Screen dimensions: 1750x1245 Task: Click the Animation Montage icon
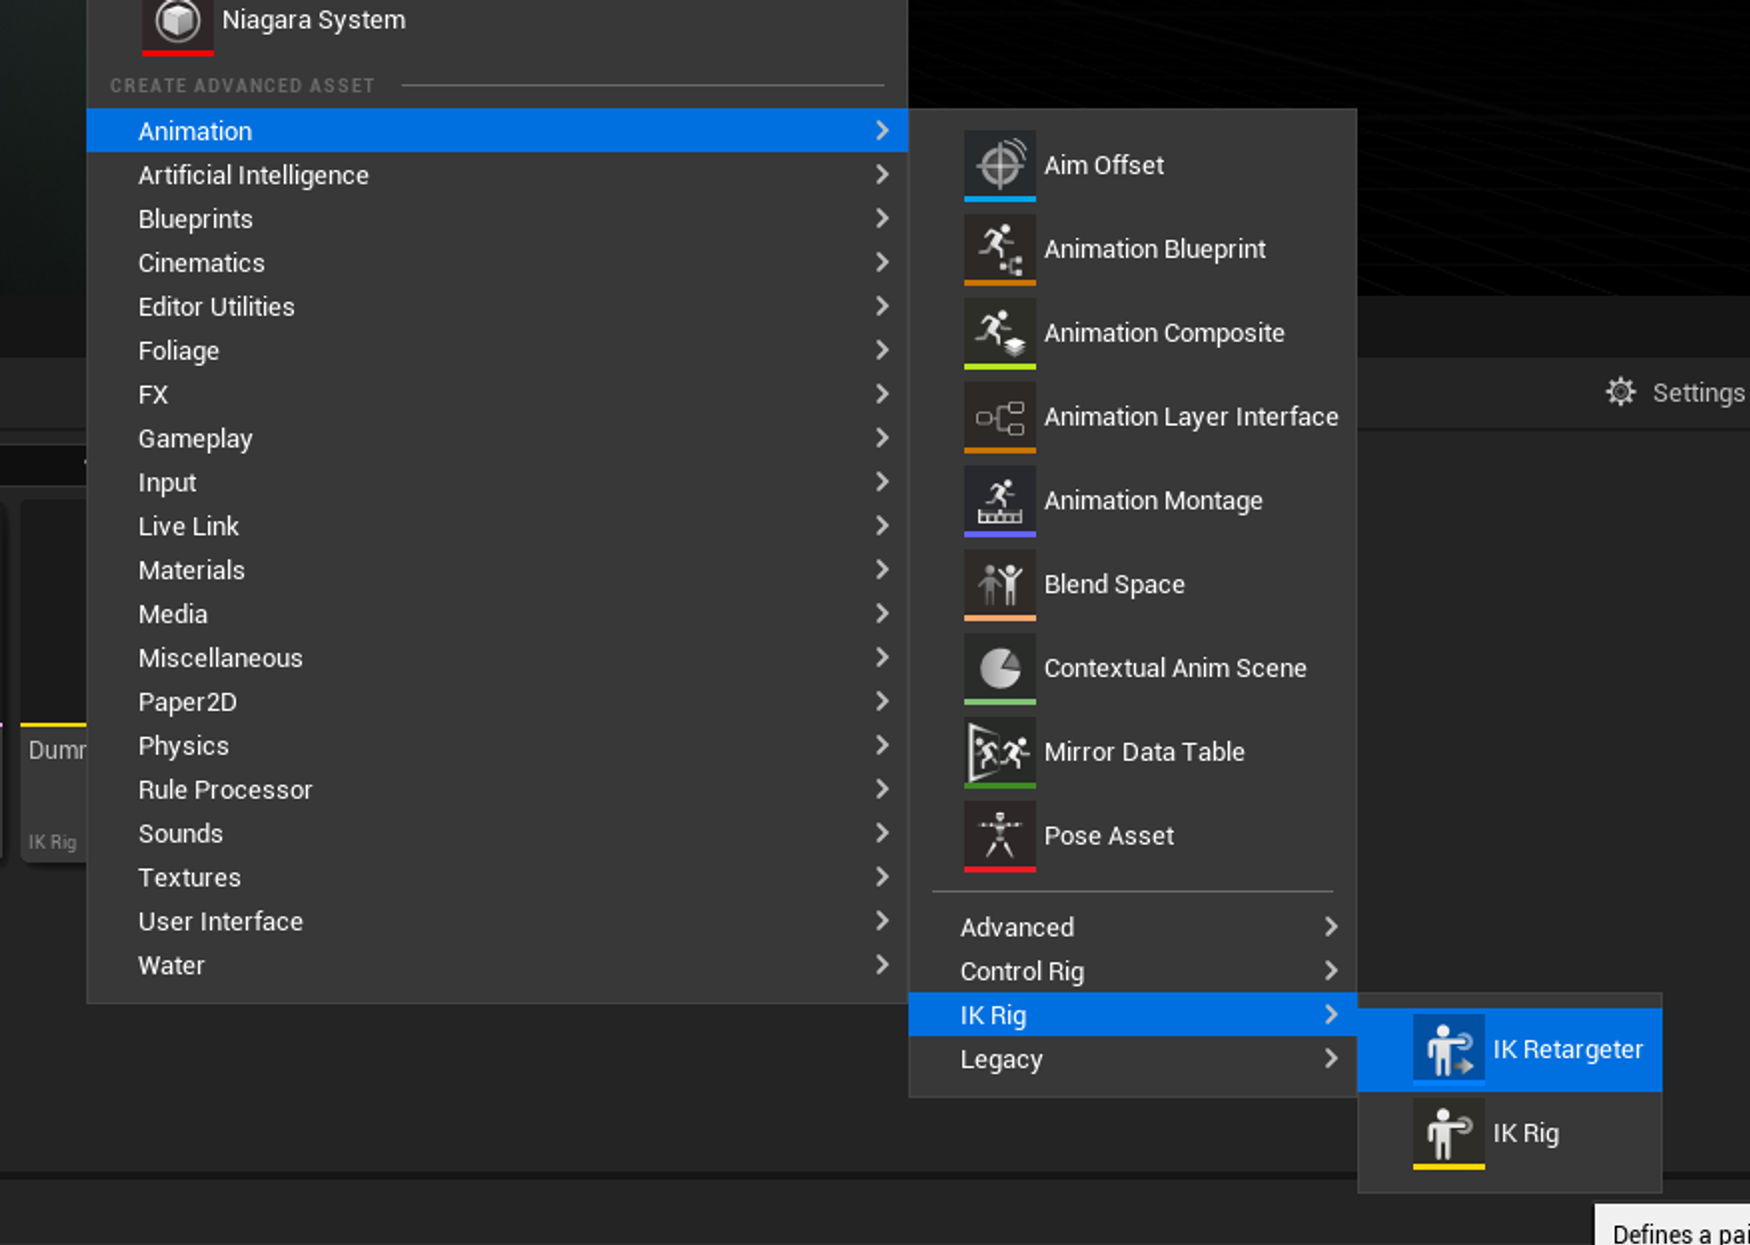[999, 501]
